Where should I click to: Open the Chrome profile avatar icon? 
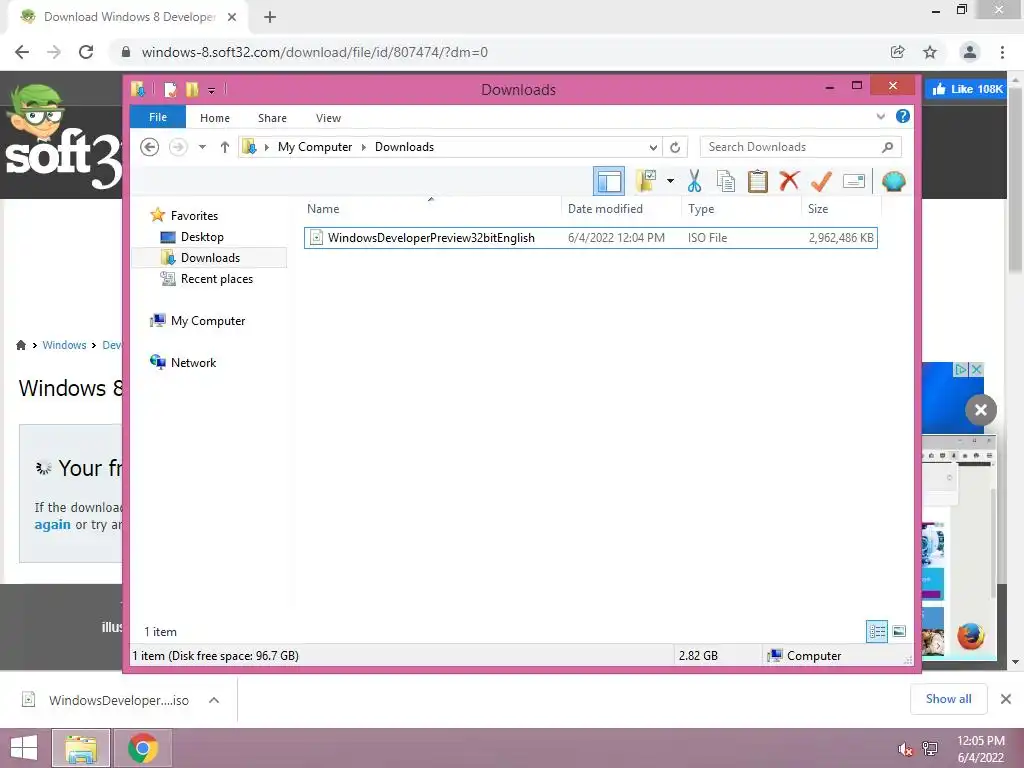pos(970,52)
